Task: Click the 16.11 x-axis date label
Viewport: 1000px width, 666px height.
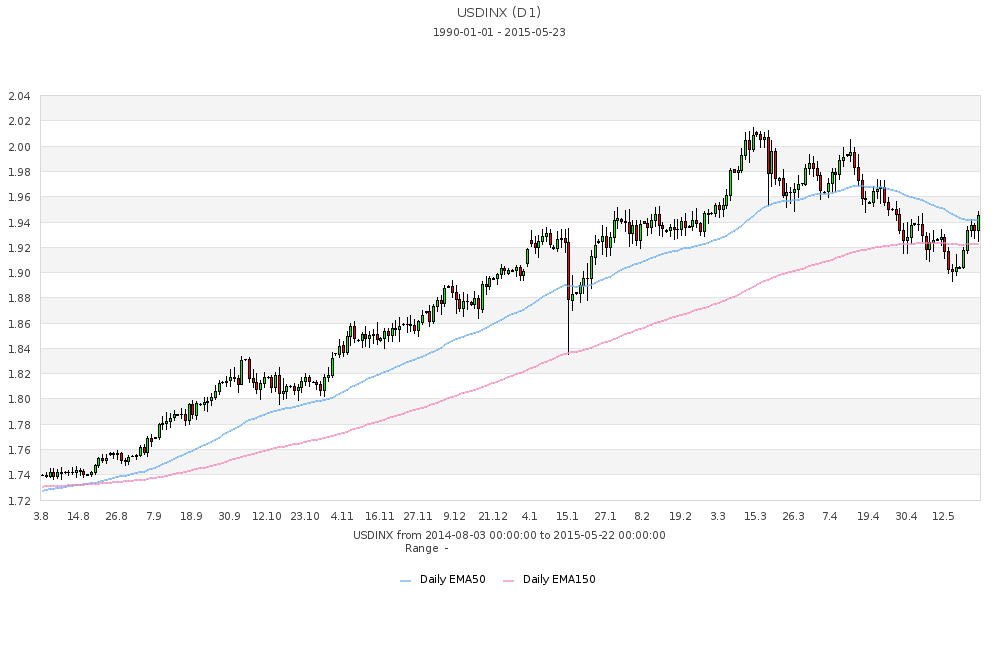Action: coord(380,516)
